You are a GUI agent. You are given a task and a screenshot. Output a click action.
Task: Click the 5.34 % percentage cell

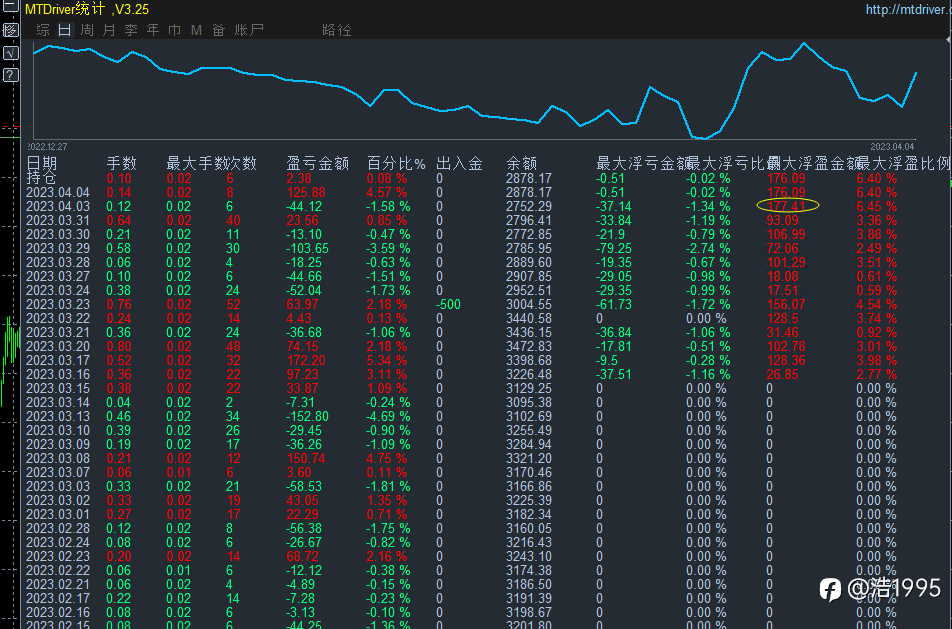(387, 360)
